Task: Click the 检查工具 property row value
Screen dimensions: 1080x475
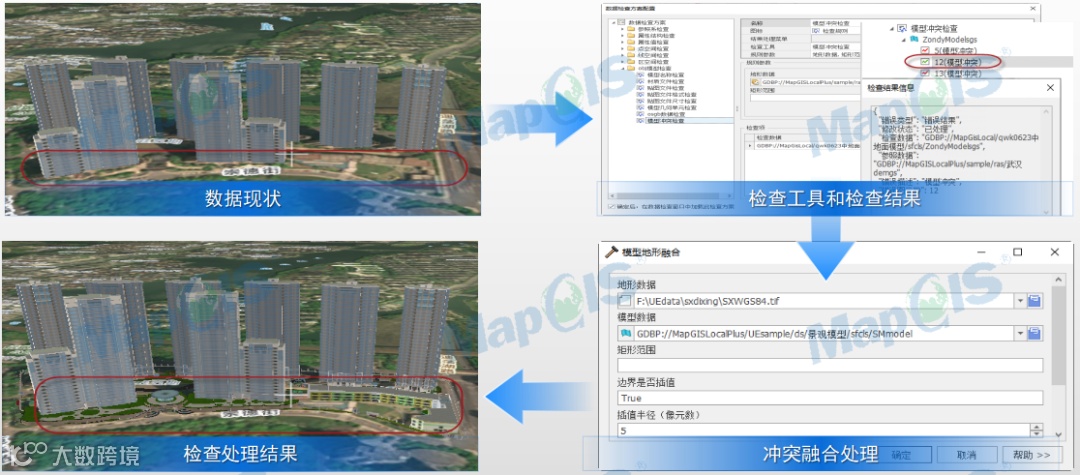Action: [835, 46]
